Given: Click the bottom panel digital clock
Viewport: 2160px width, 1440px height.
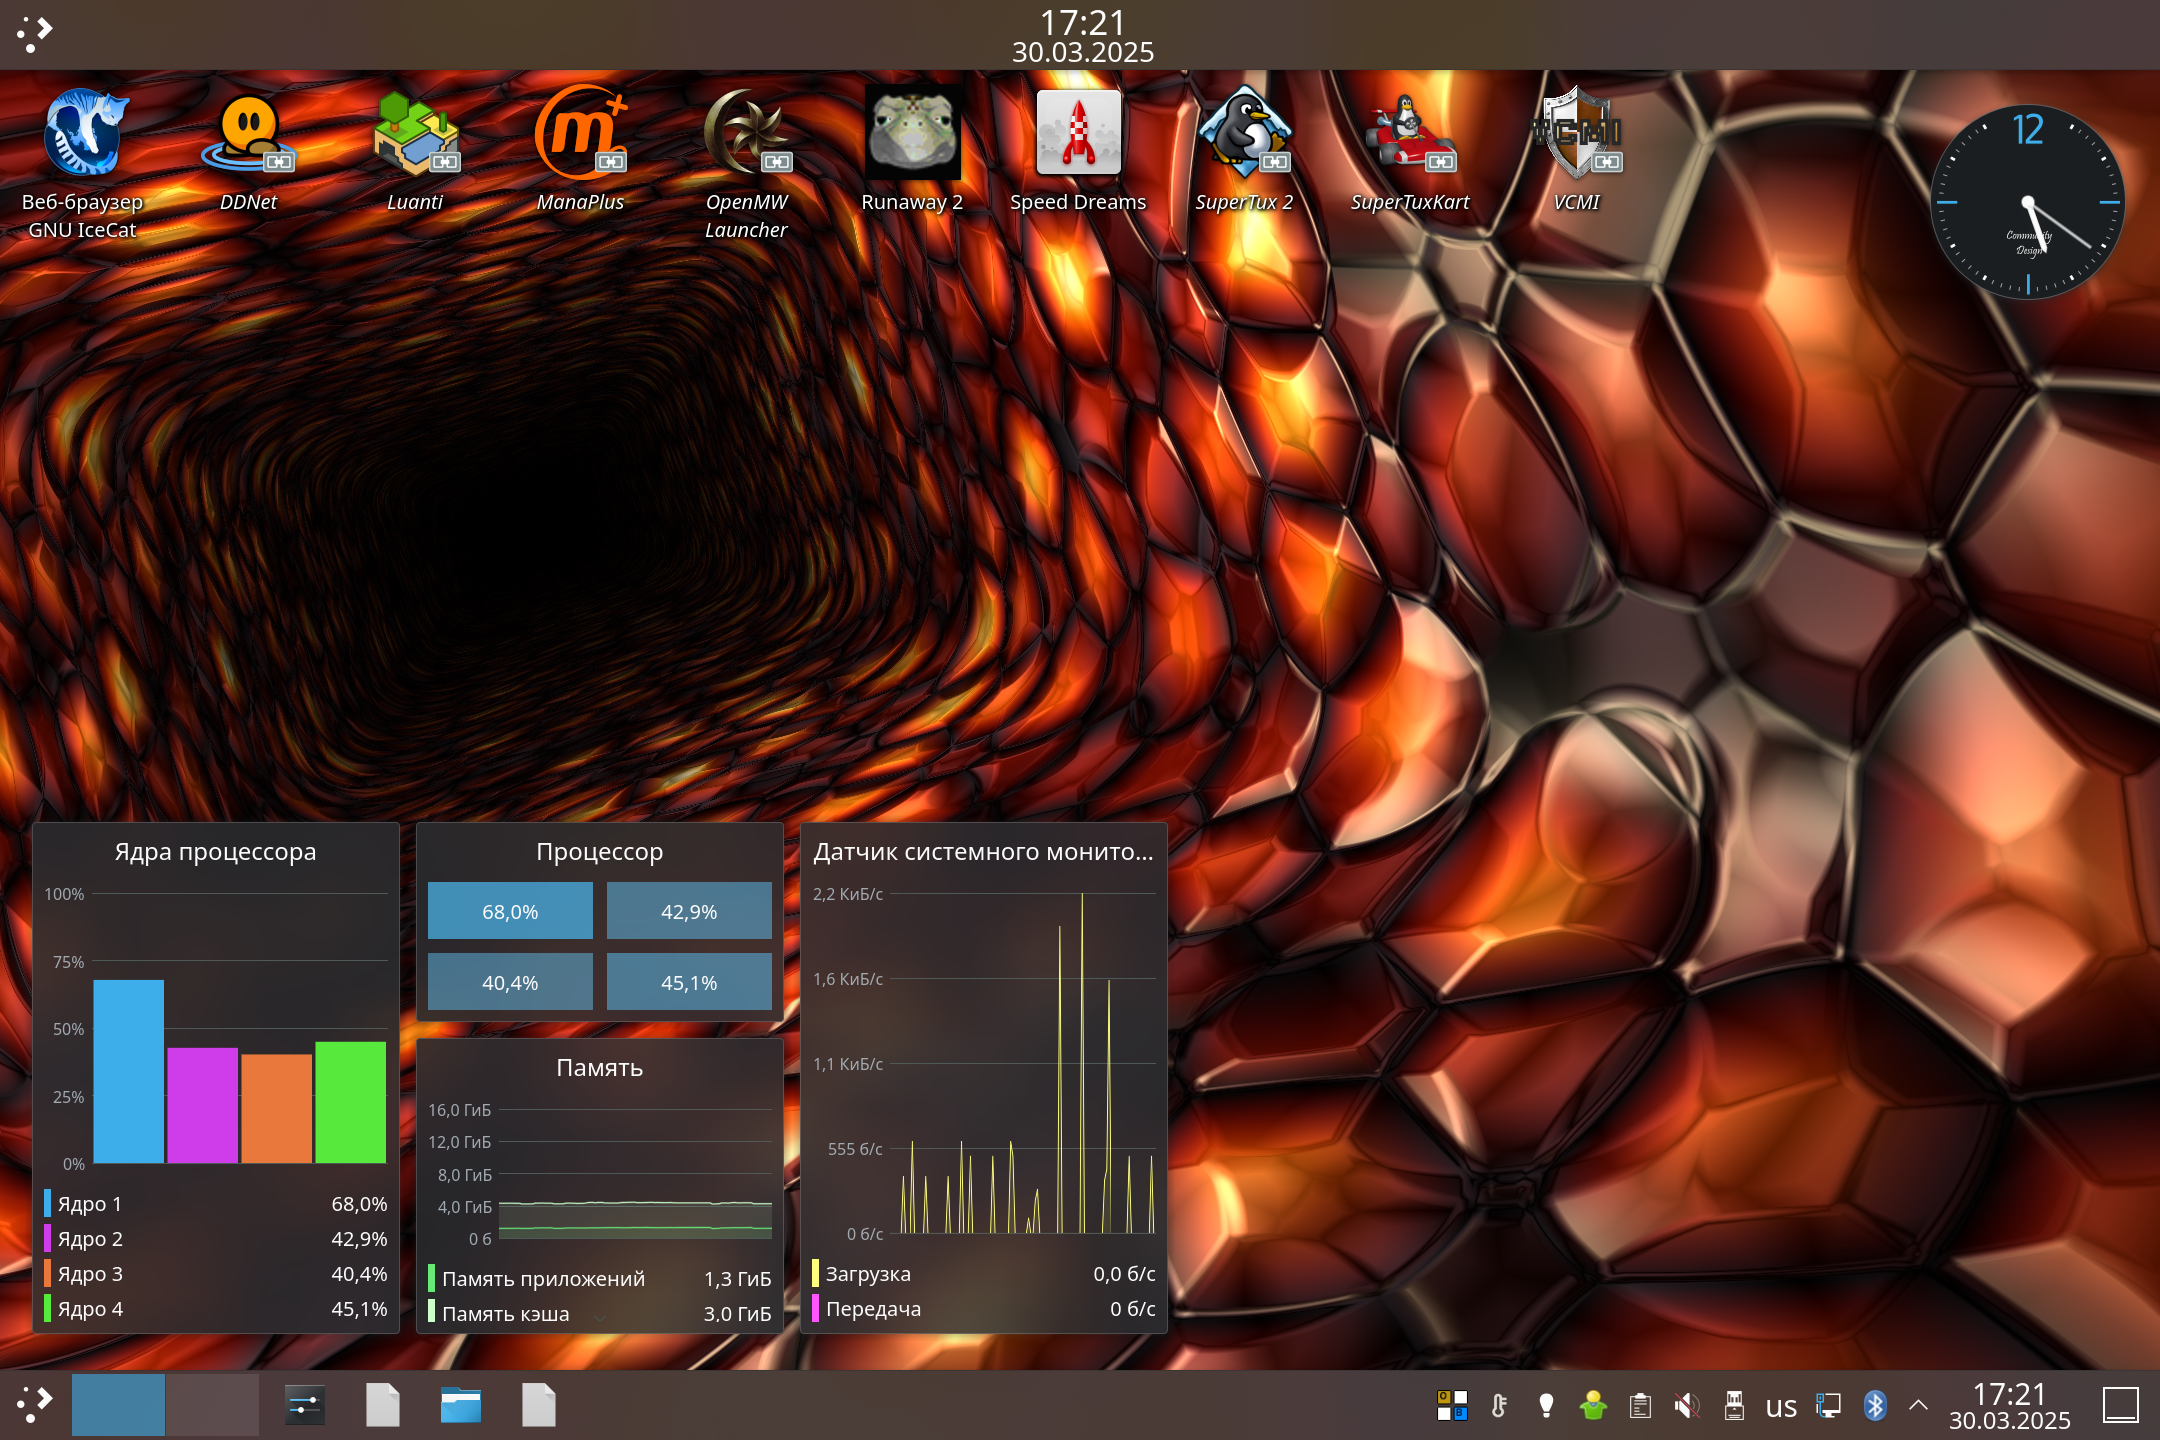Looking at the screenshot, I should (x=2009, y=1405).
